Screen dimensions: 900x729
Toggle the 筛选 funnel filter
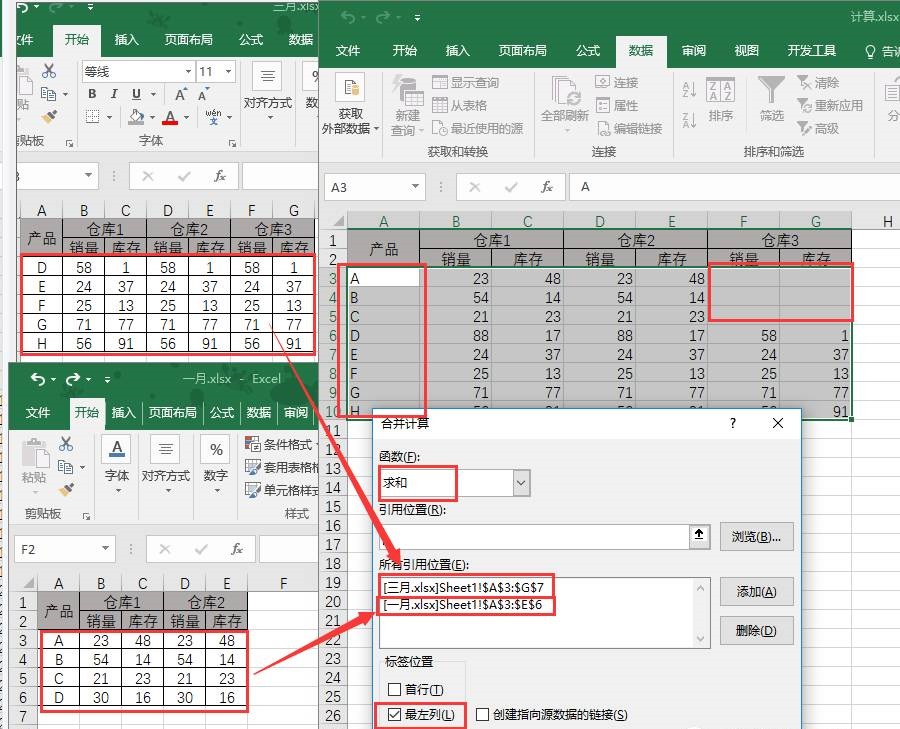click(x=771, y=100)
